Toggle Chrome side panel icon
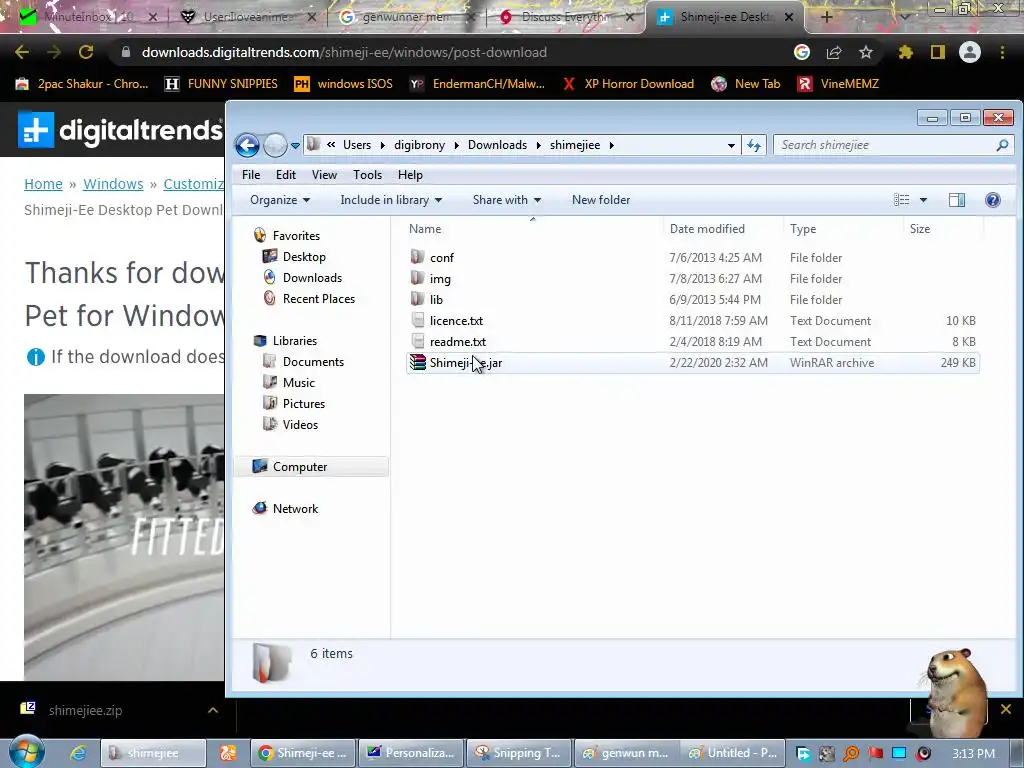This screenshot has height=768, width=1024. click(938, 52)
